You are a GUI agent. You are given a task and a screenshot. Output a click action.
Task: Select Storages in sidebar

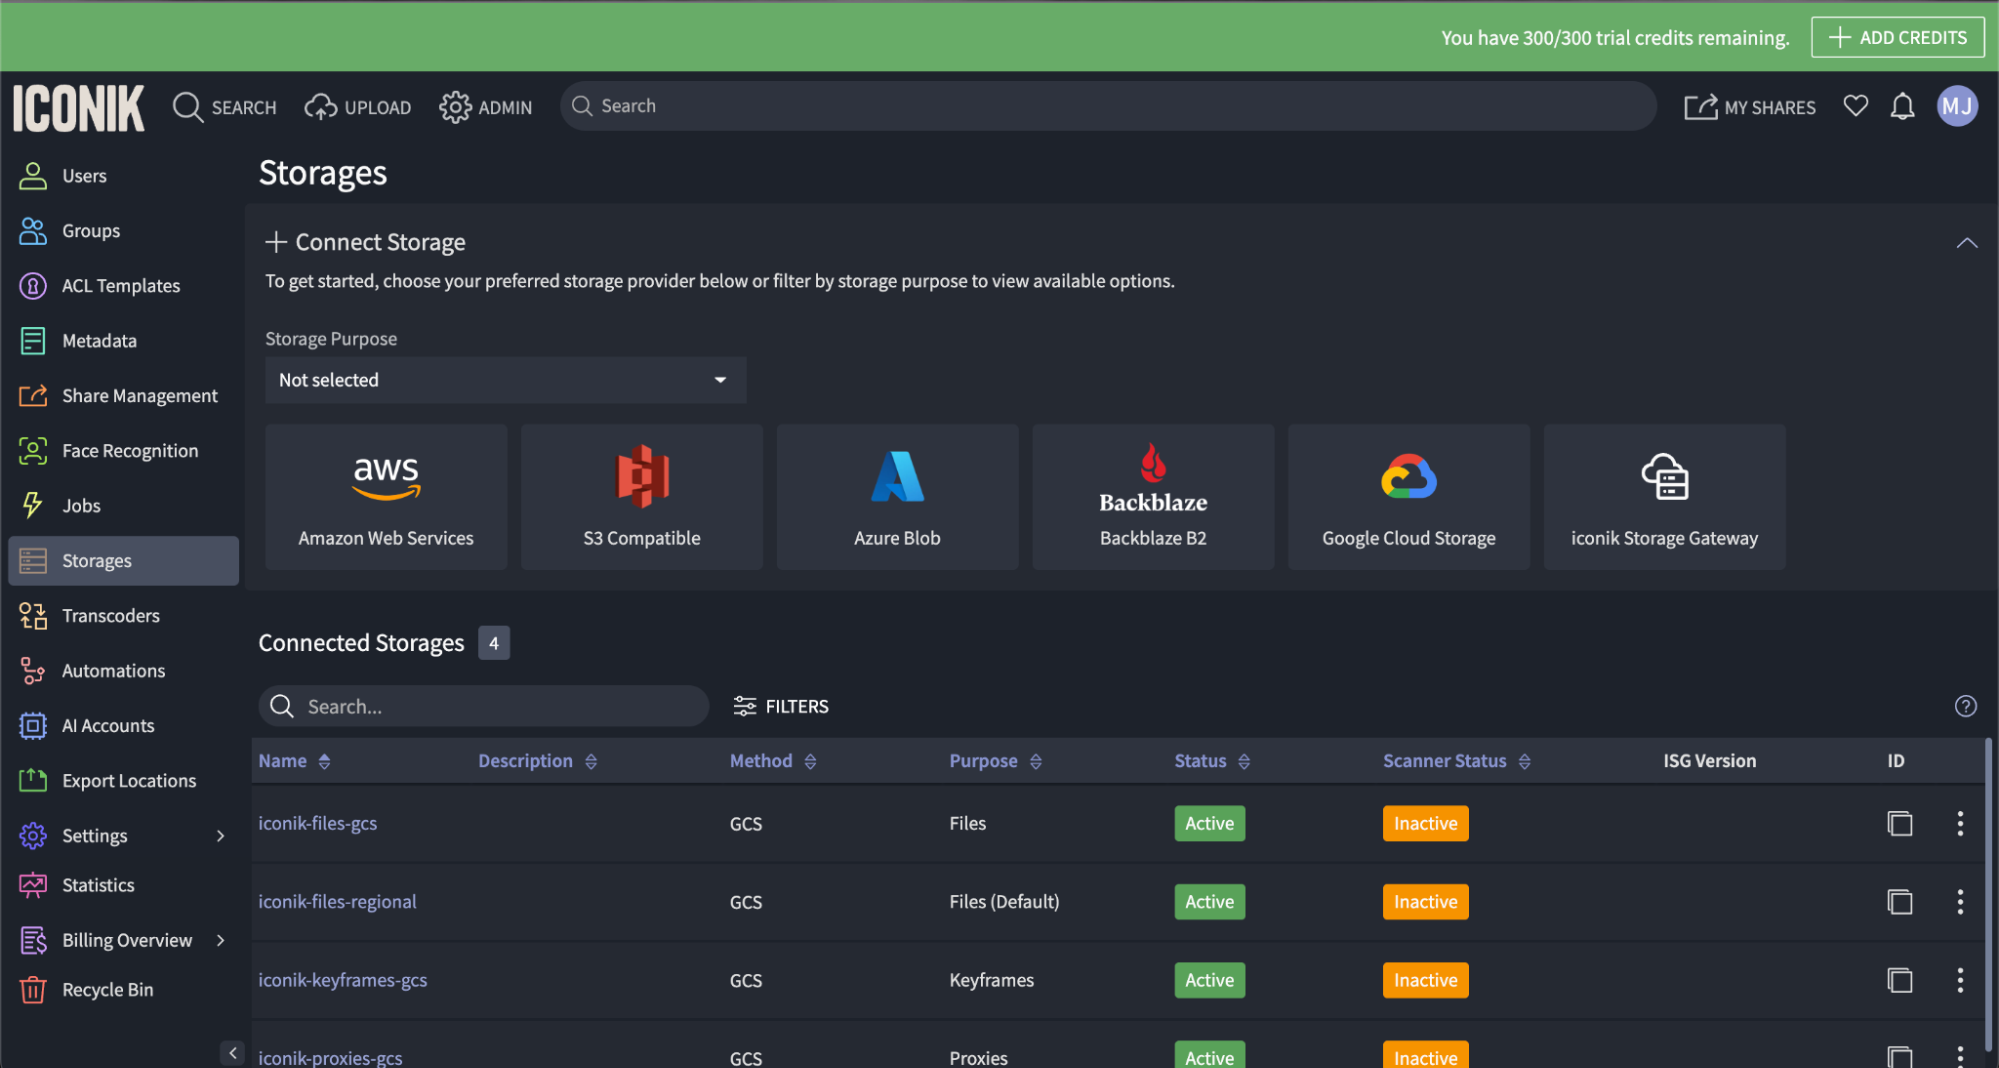124,561
